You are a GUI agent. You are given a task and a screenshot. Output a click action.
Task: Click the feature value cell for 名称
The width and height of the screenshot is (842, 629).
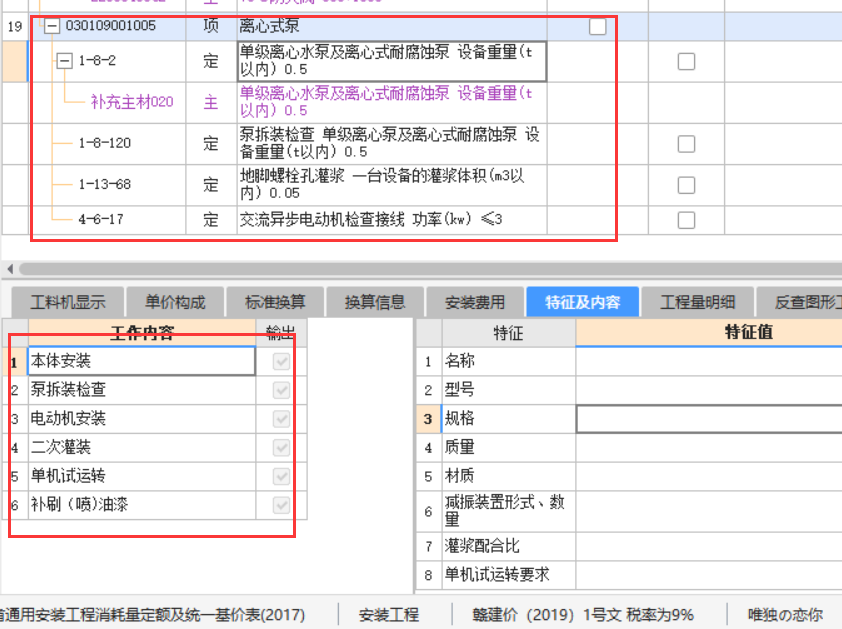point(709,362)
